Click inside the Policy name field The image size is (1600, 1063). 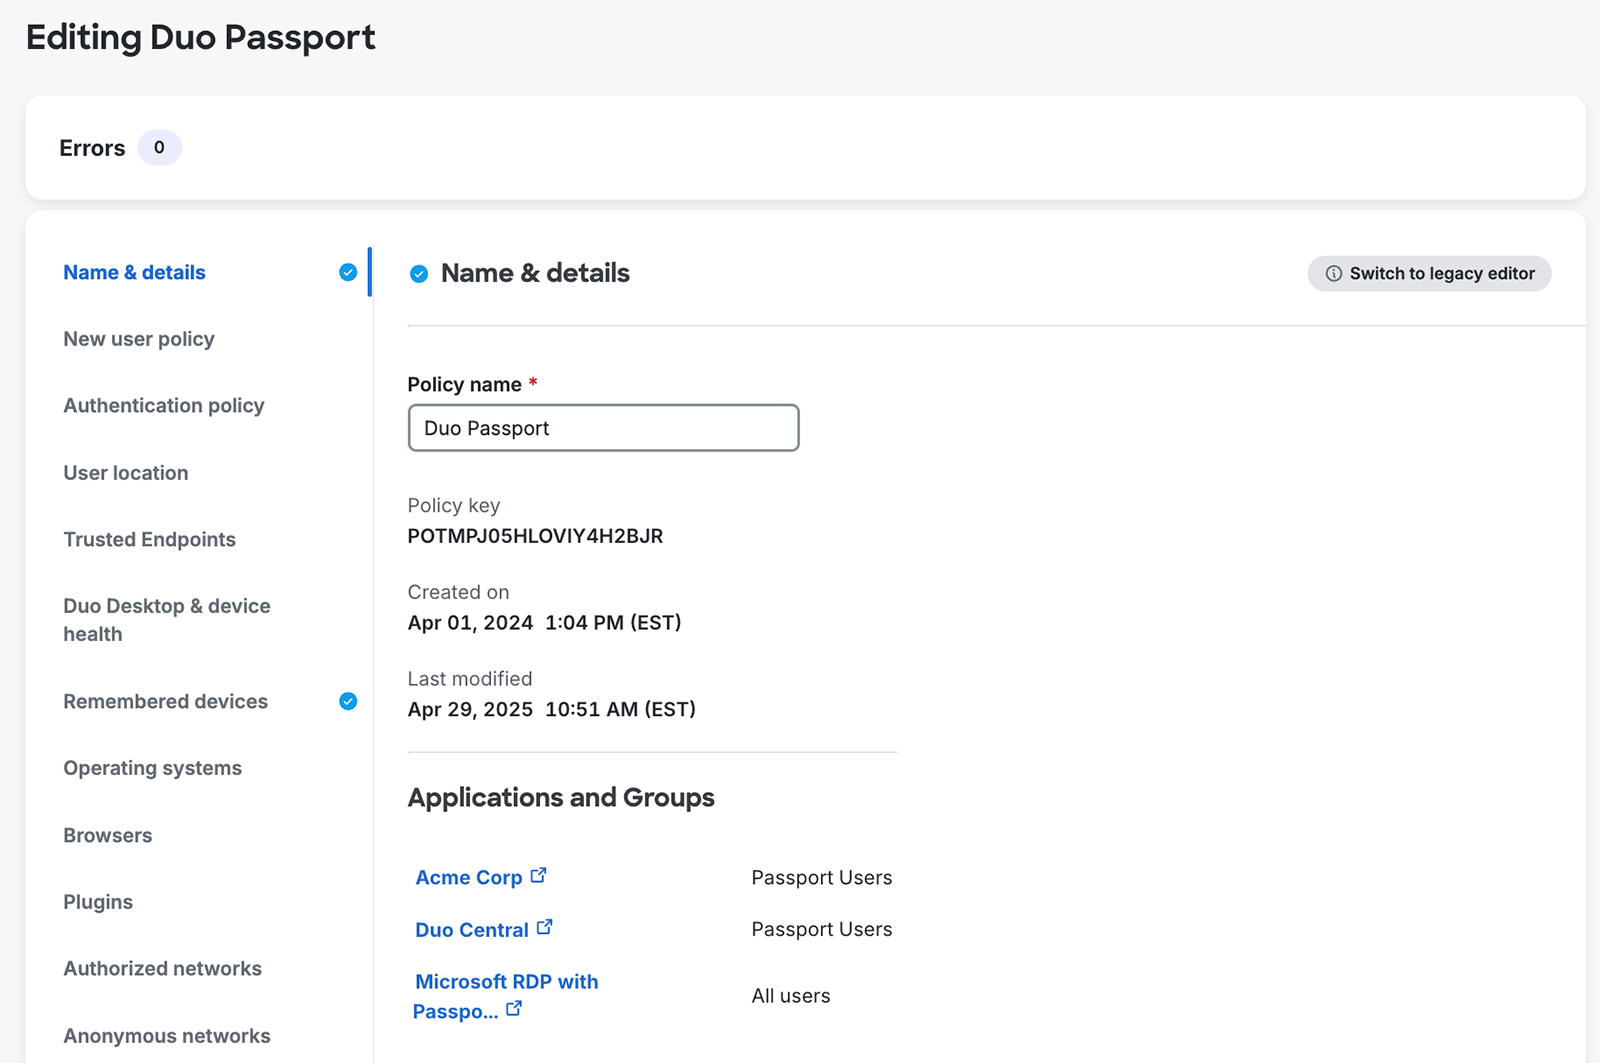pos(603,427)
